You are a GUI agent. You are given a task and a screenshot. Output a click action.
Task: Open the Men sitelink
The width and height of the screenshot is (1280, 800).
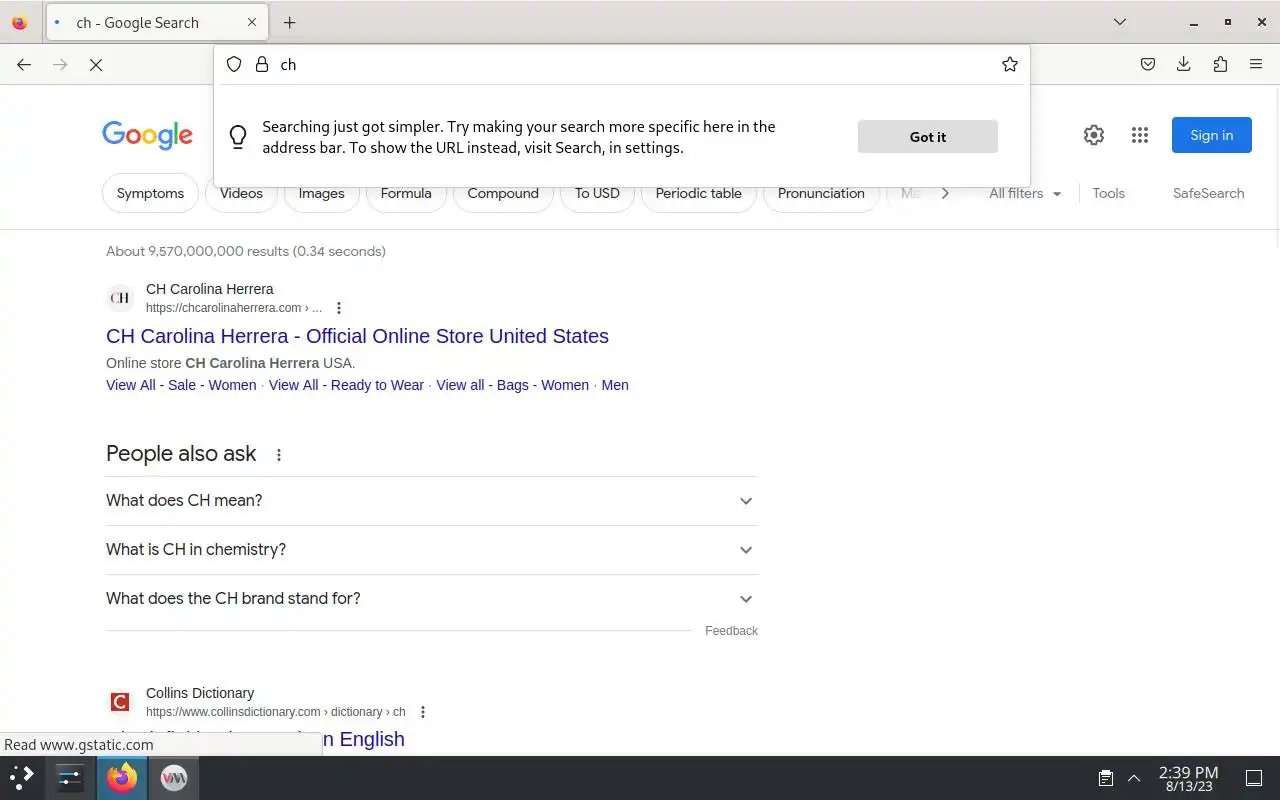pyautogui.click(x=615, y=385)
